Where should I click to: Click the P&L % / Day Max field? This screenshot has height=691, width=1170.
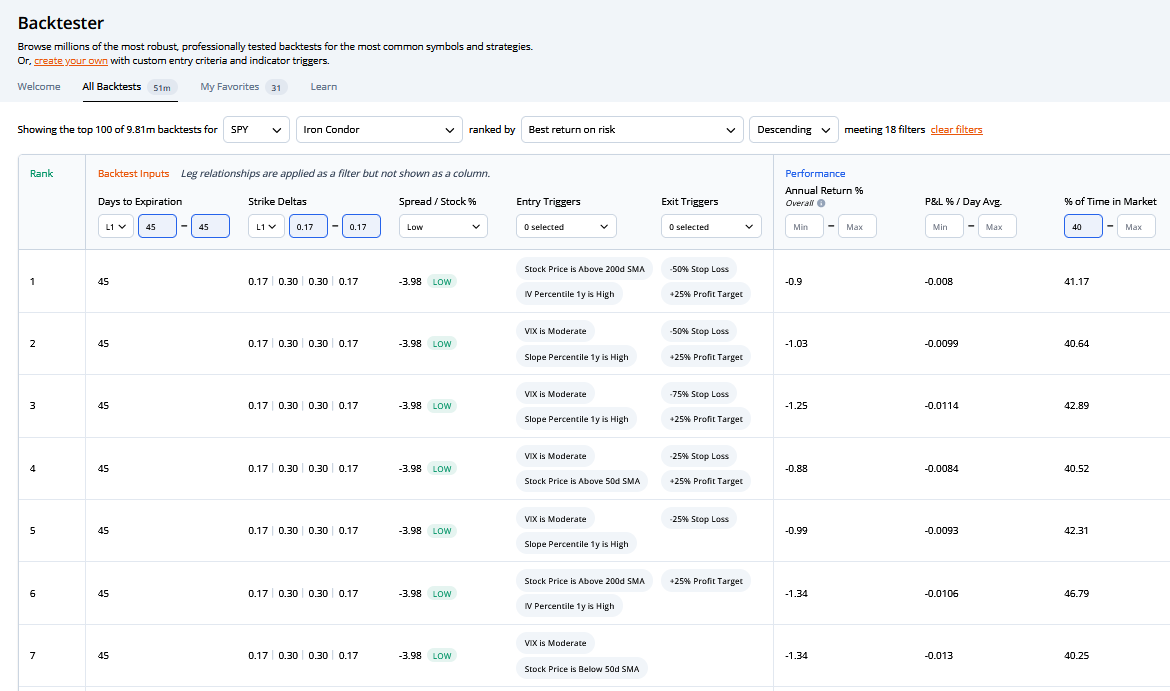[x=997, y=227]
